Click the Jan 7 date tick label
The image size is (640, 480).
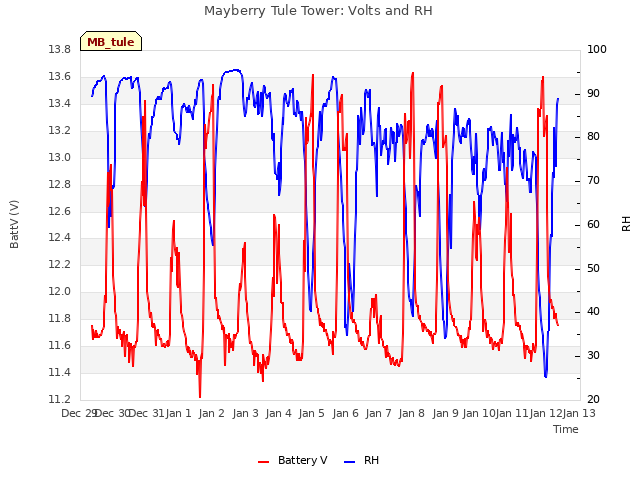coord(379,413)
